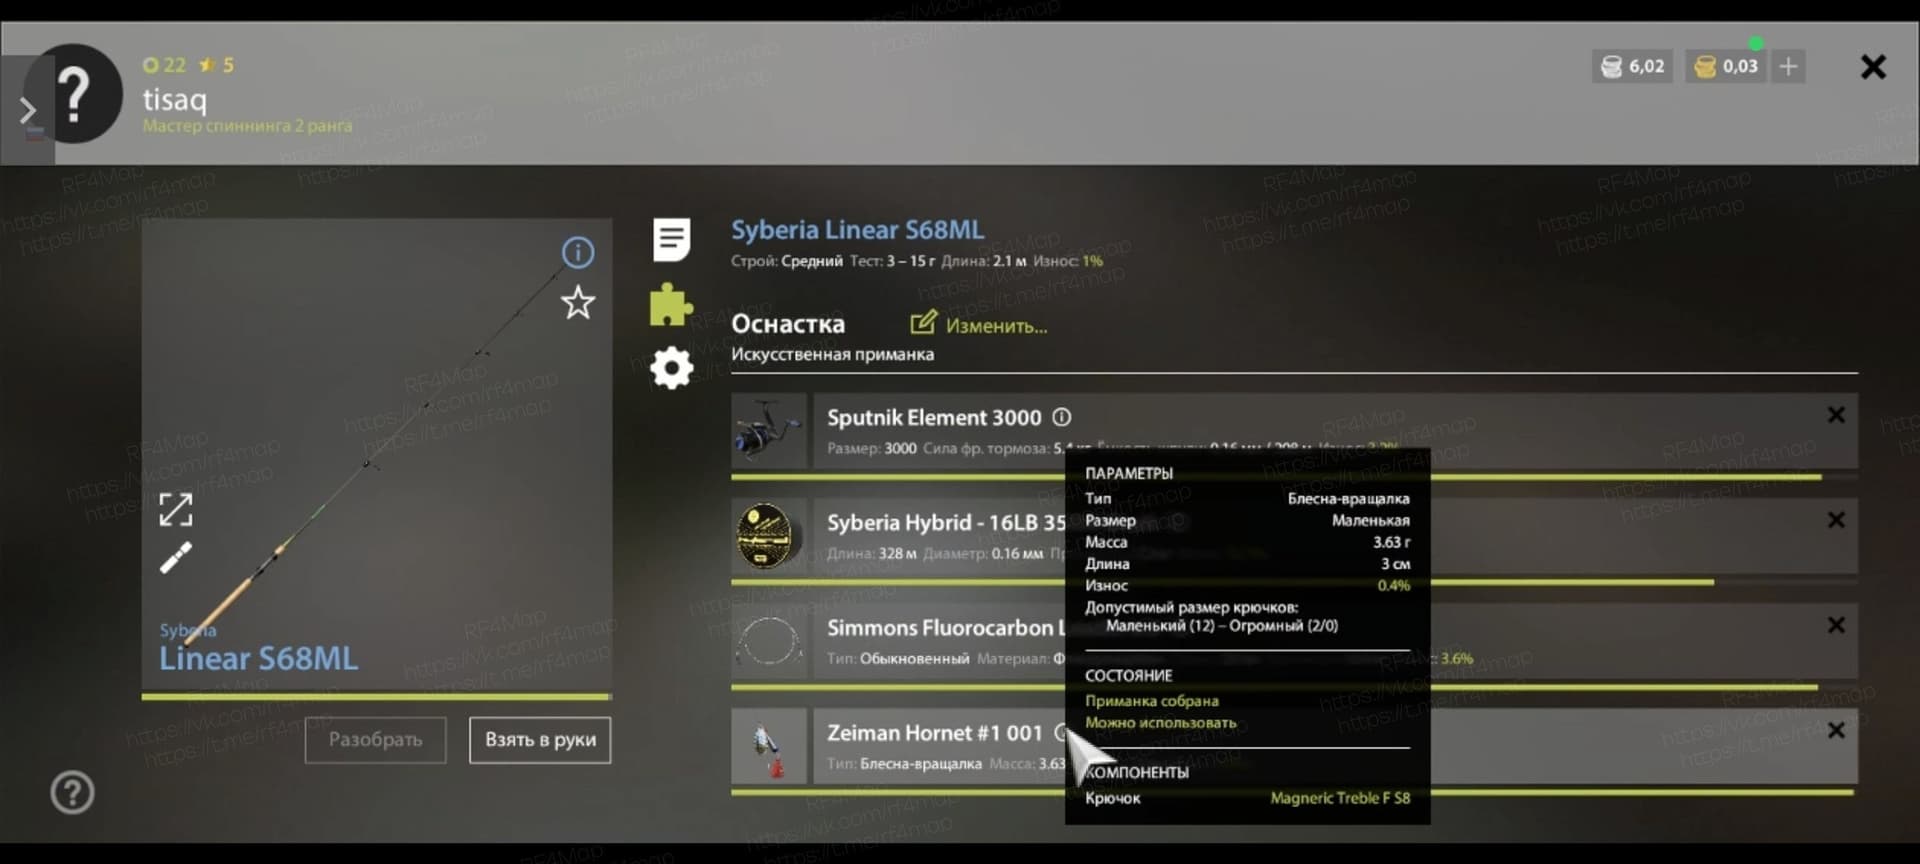Close the equipment window X
1920x864 pixels.
[1873, 67]
